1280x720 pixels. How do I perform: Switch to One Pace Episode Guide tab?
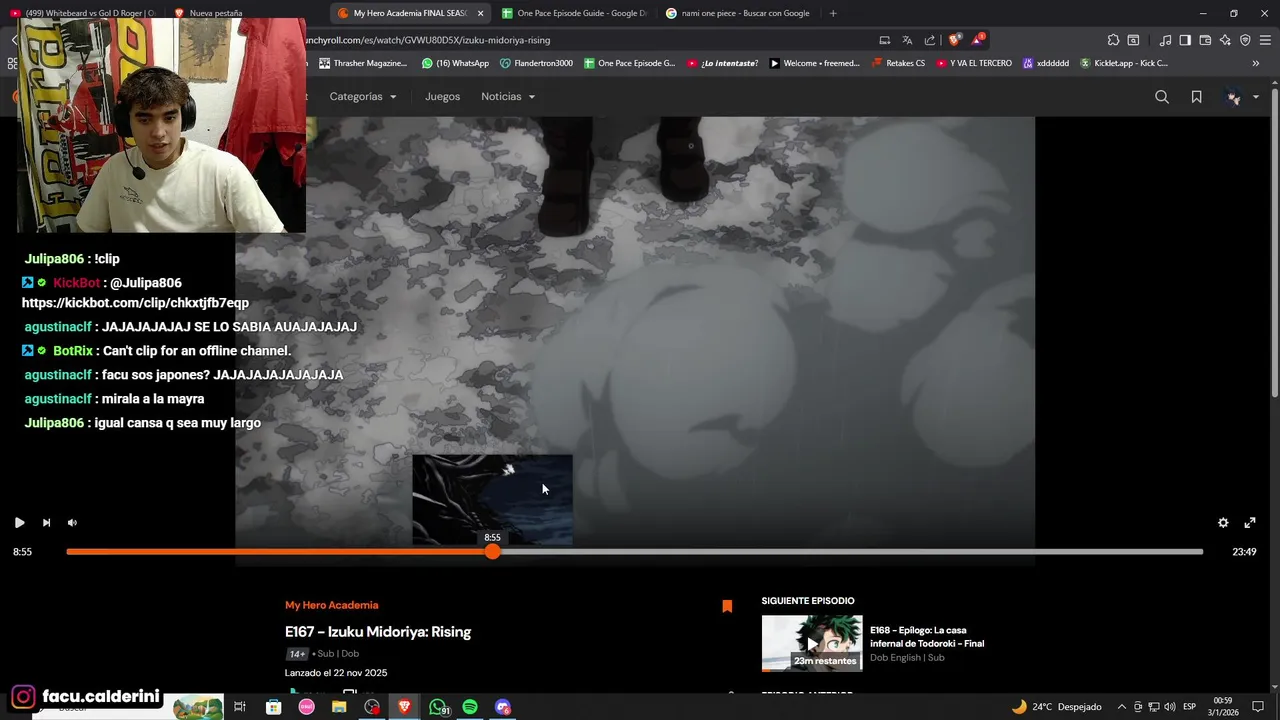pyautogui.click(x=573, y=13)
